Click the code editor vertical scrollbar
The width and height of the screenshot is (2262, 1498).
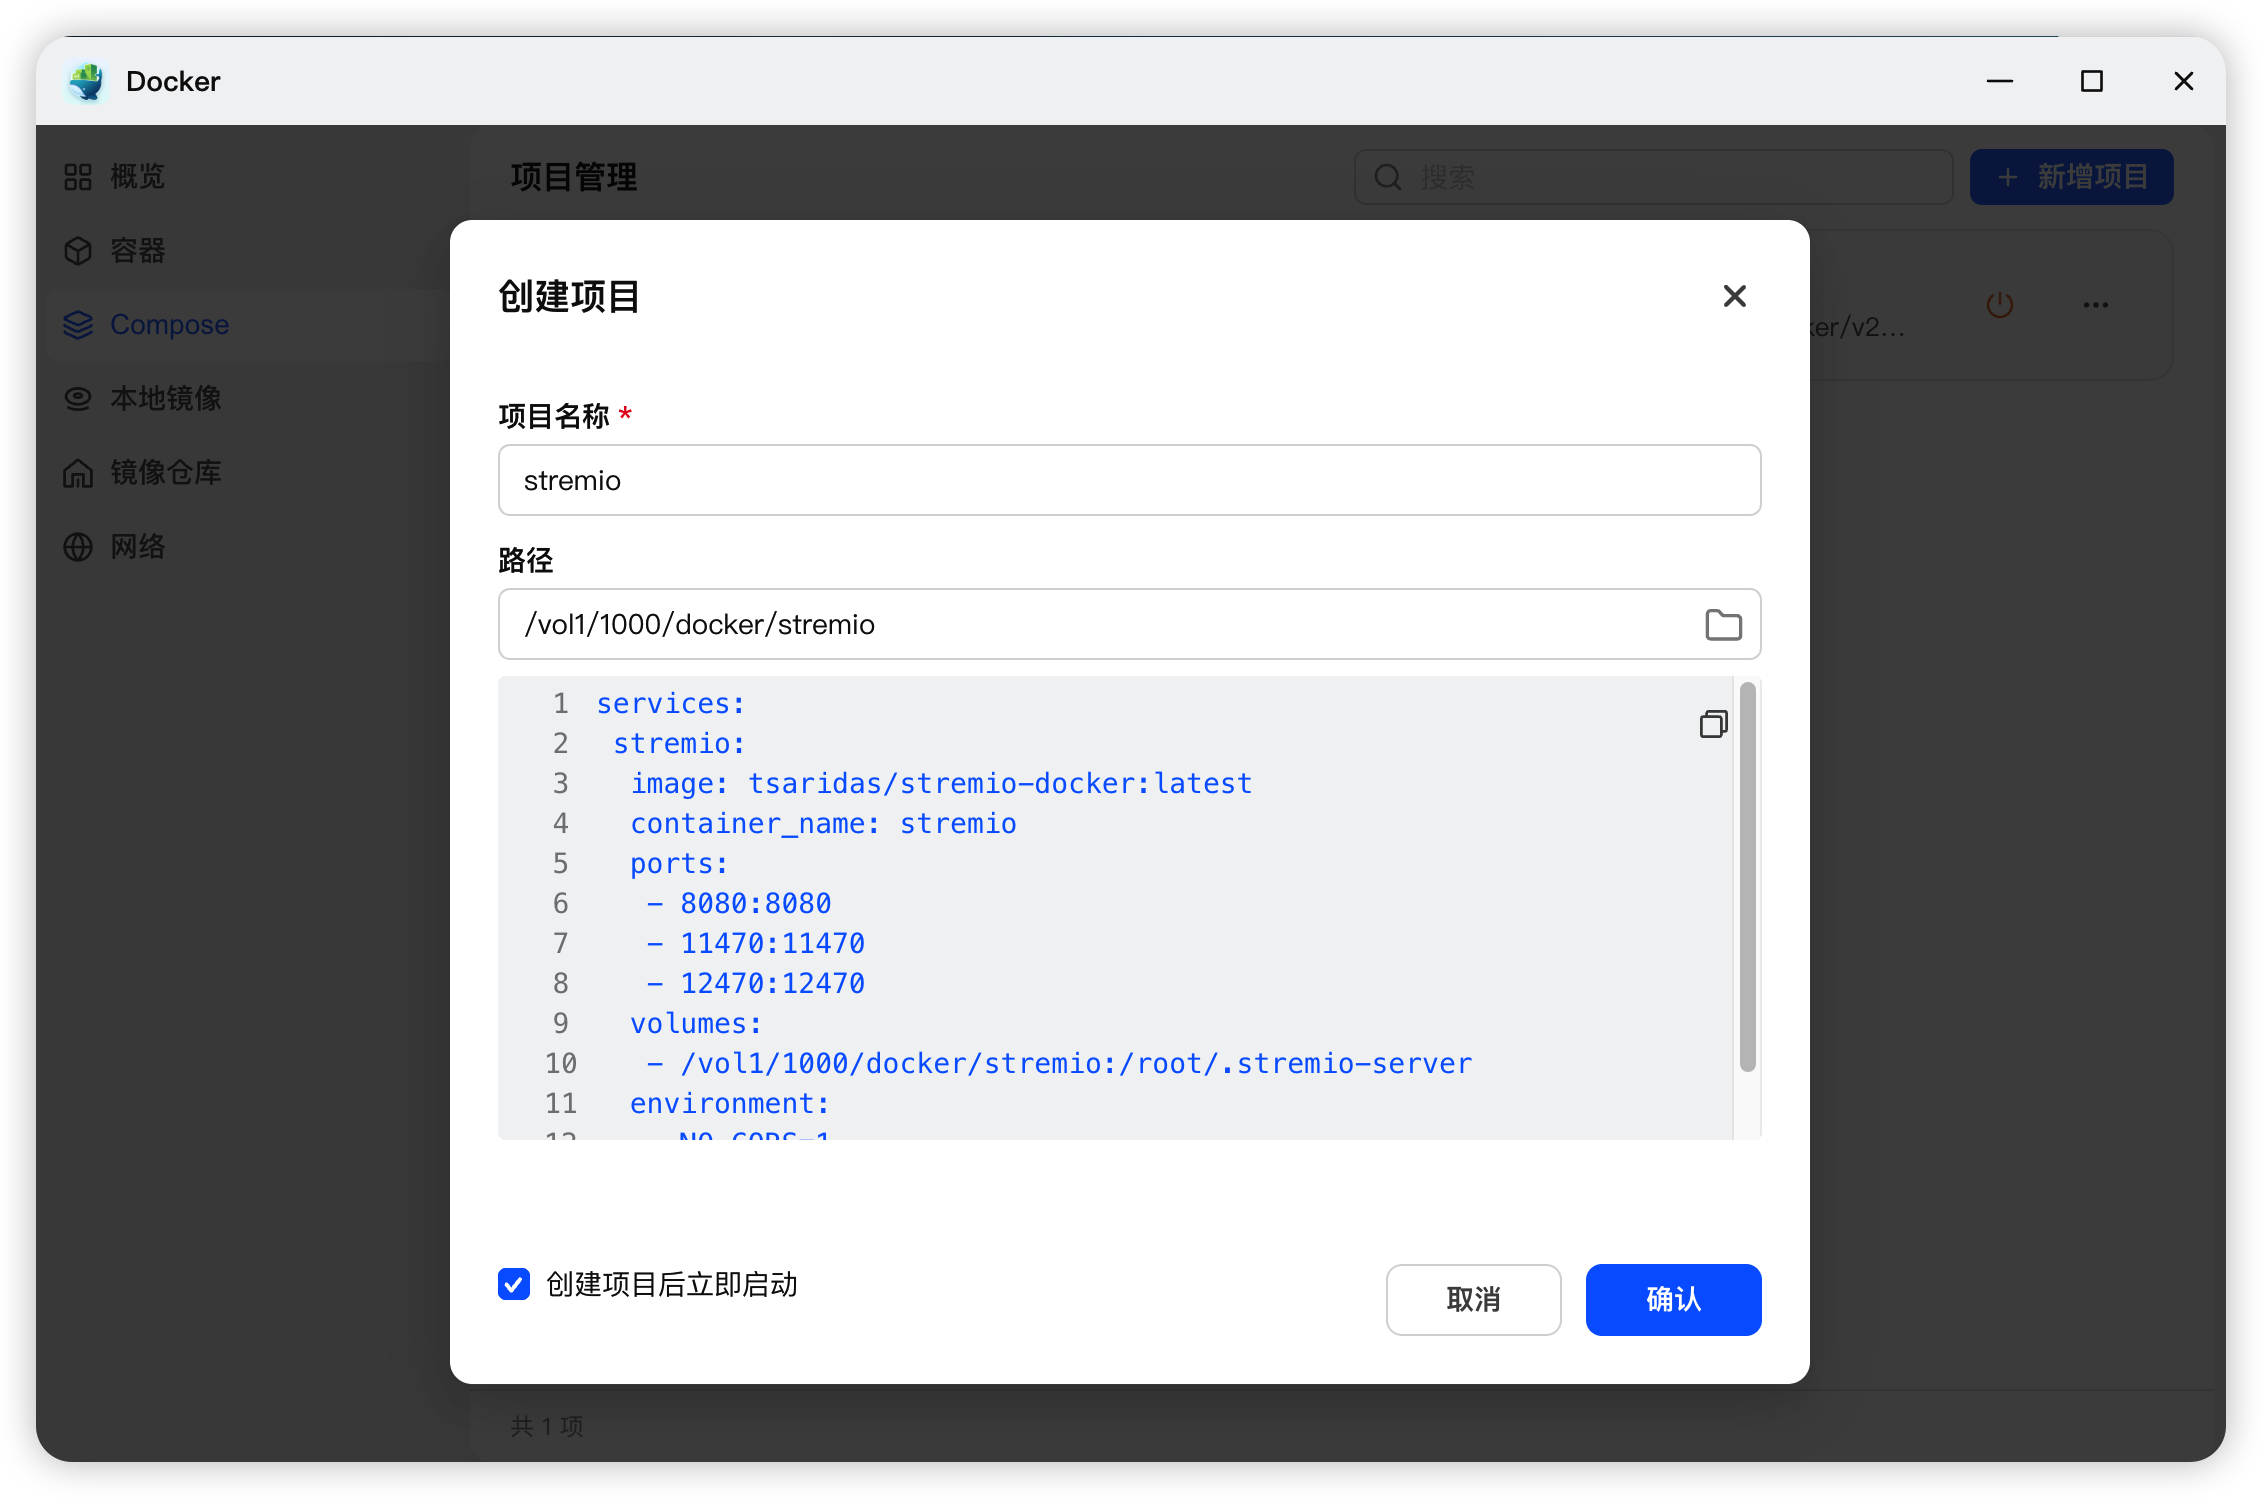(x=1747, y=876)
